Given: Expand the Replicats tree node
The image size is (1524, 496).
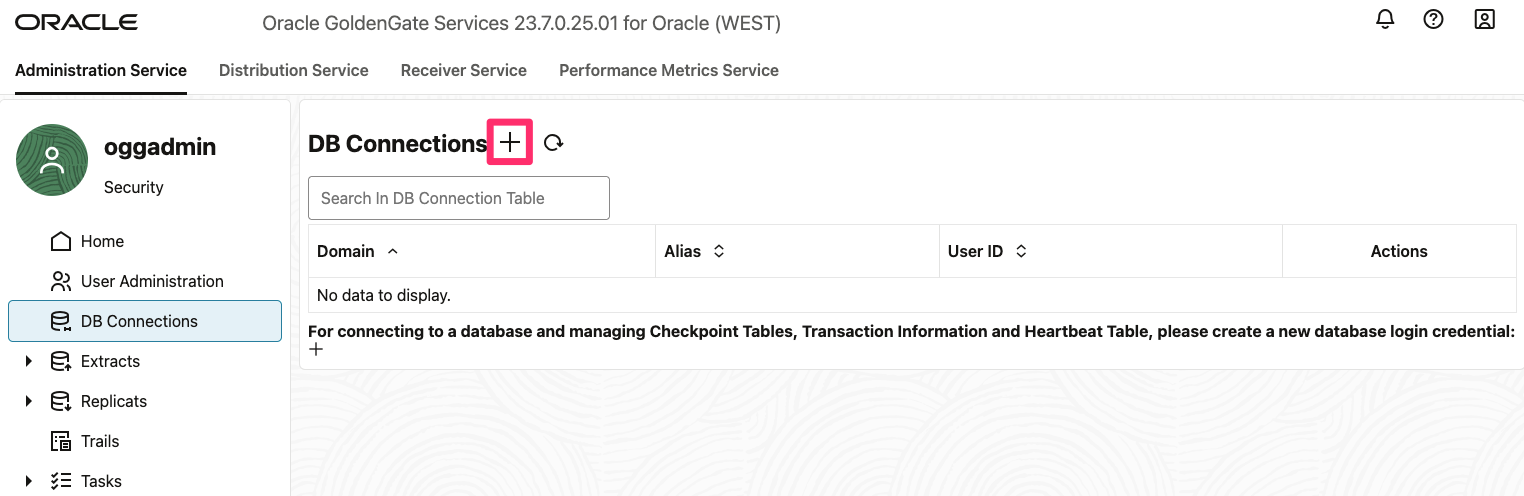Looking at the screenshot, I should point(29,401).
